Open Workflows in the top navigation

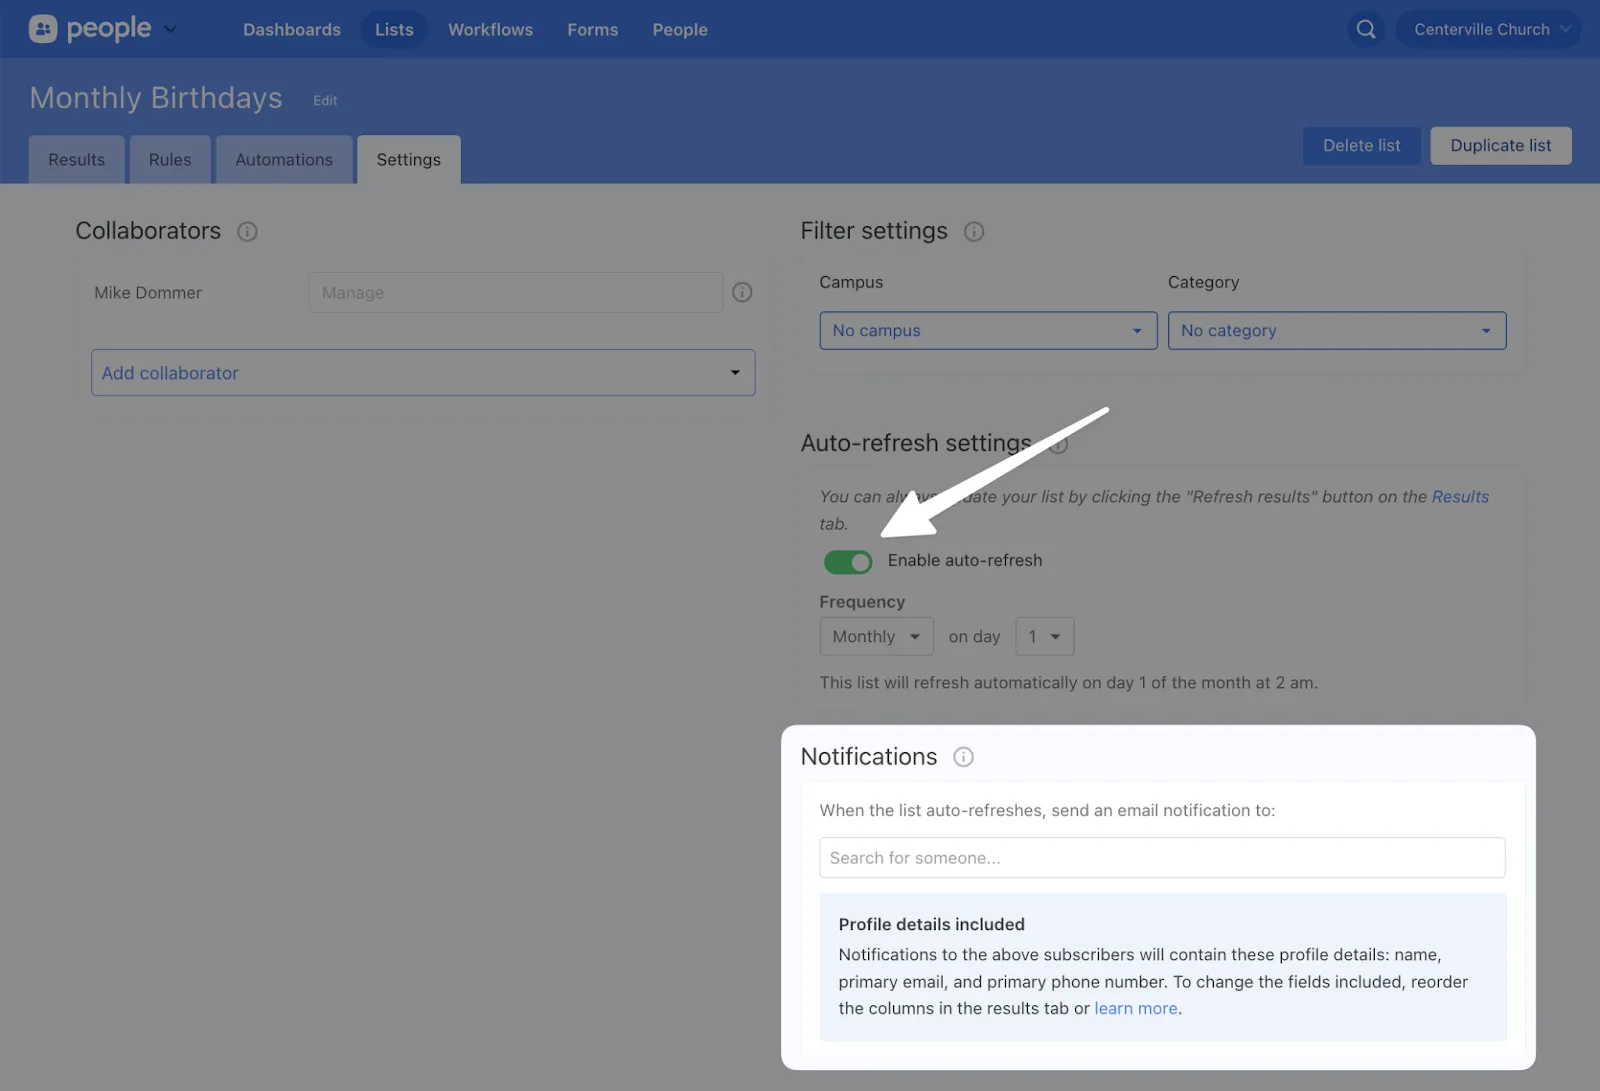[x=490, y=30]
